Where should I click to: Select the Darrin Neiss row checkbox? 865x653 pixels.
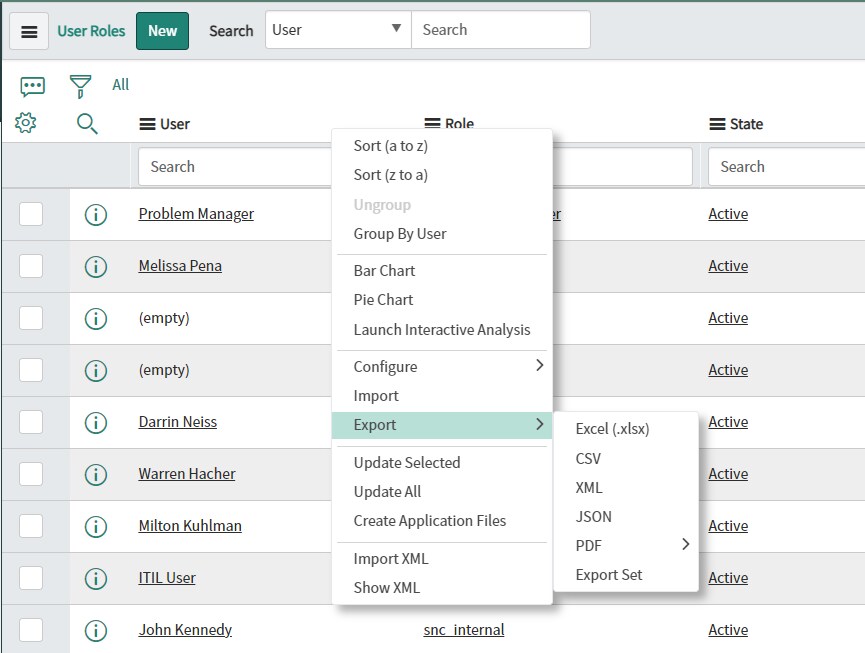click(x=31, y=422)
